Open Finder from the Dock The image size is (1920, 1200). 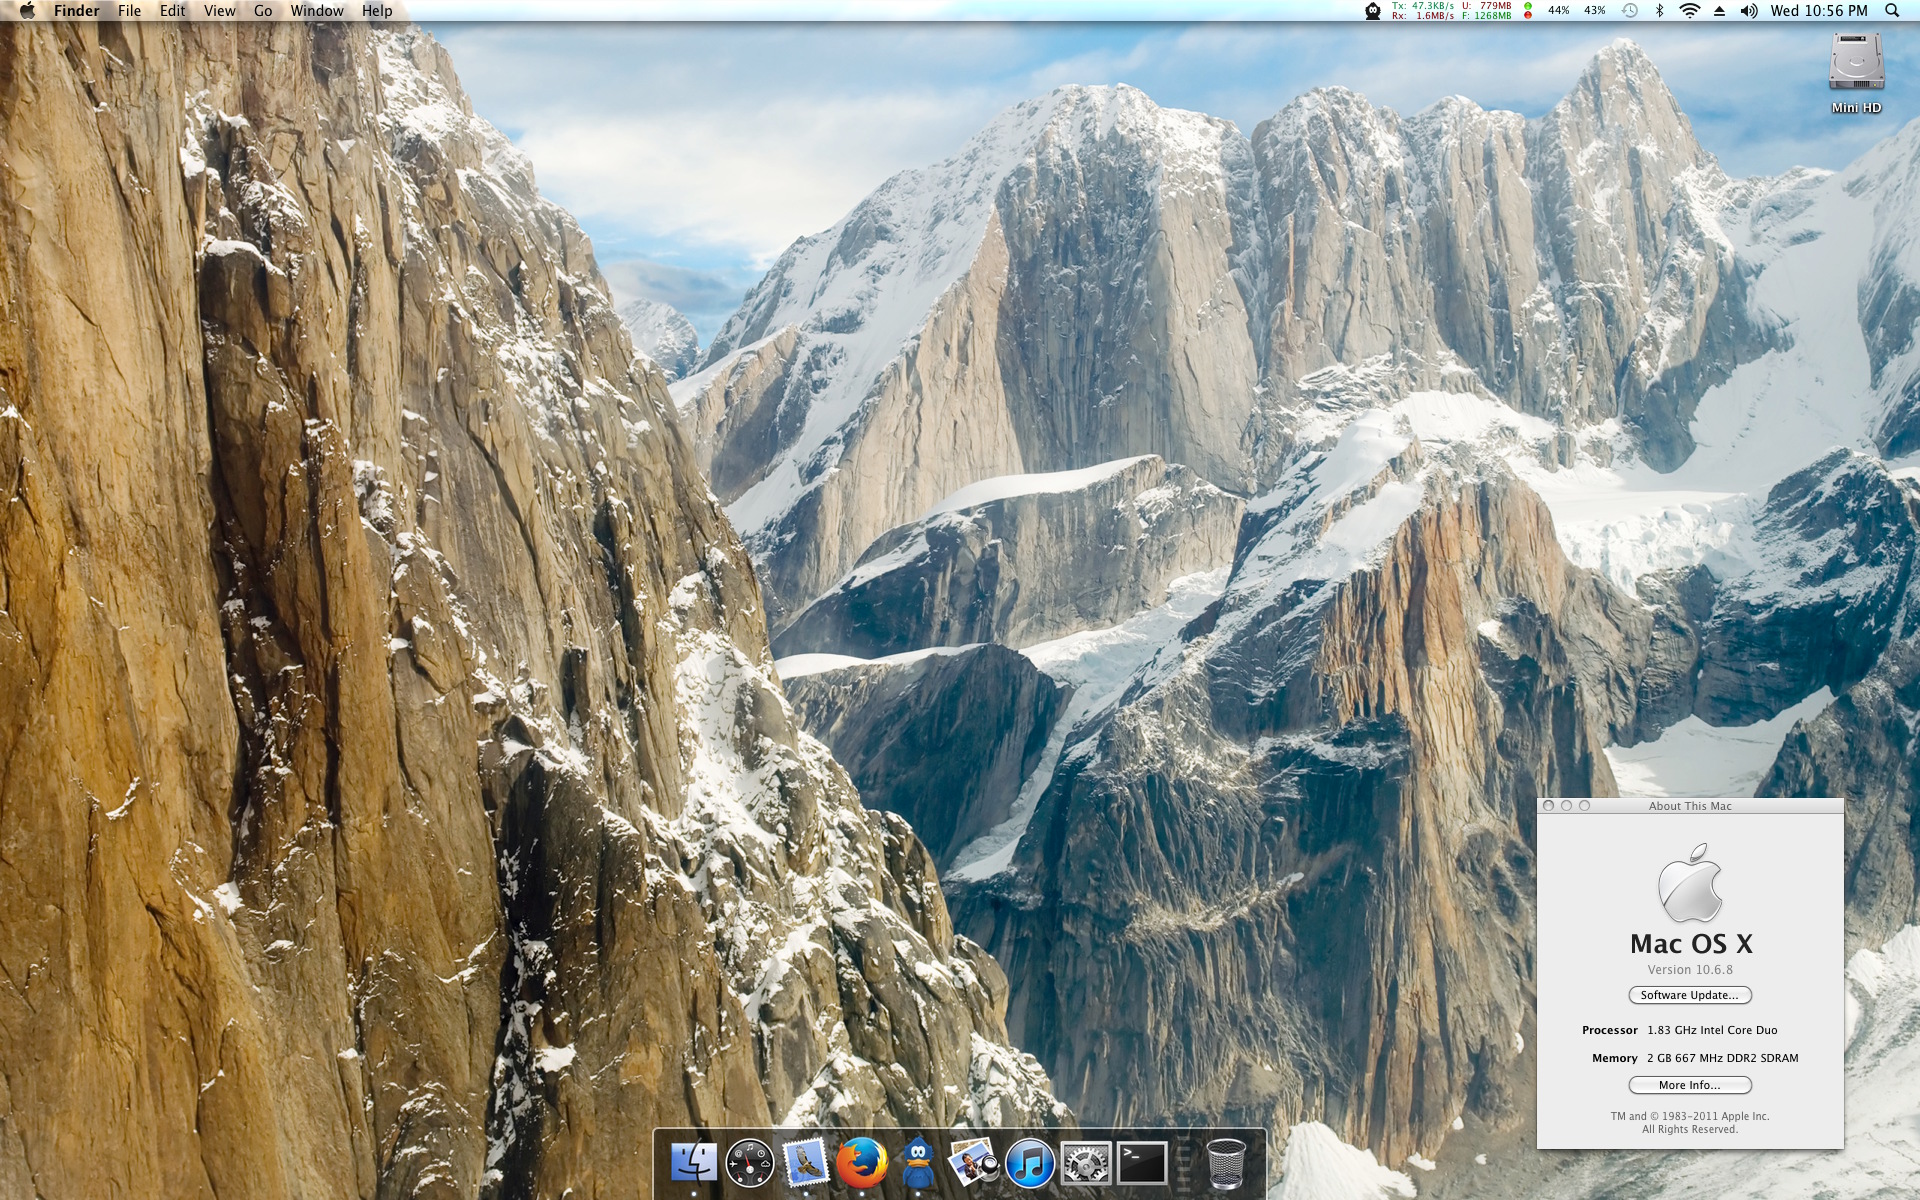coord(694,1163)
